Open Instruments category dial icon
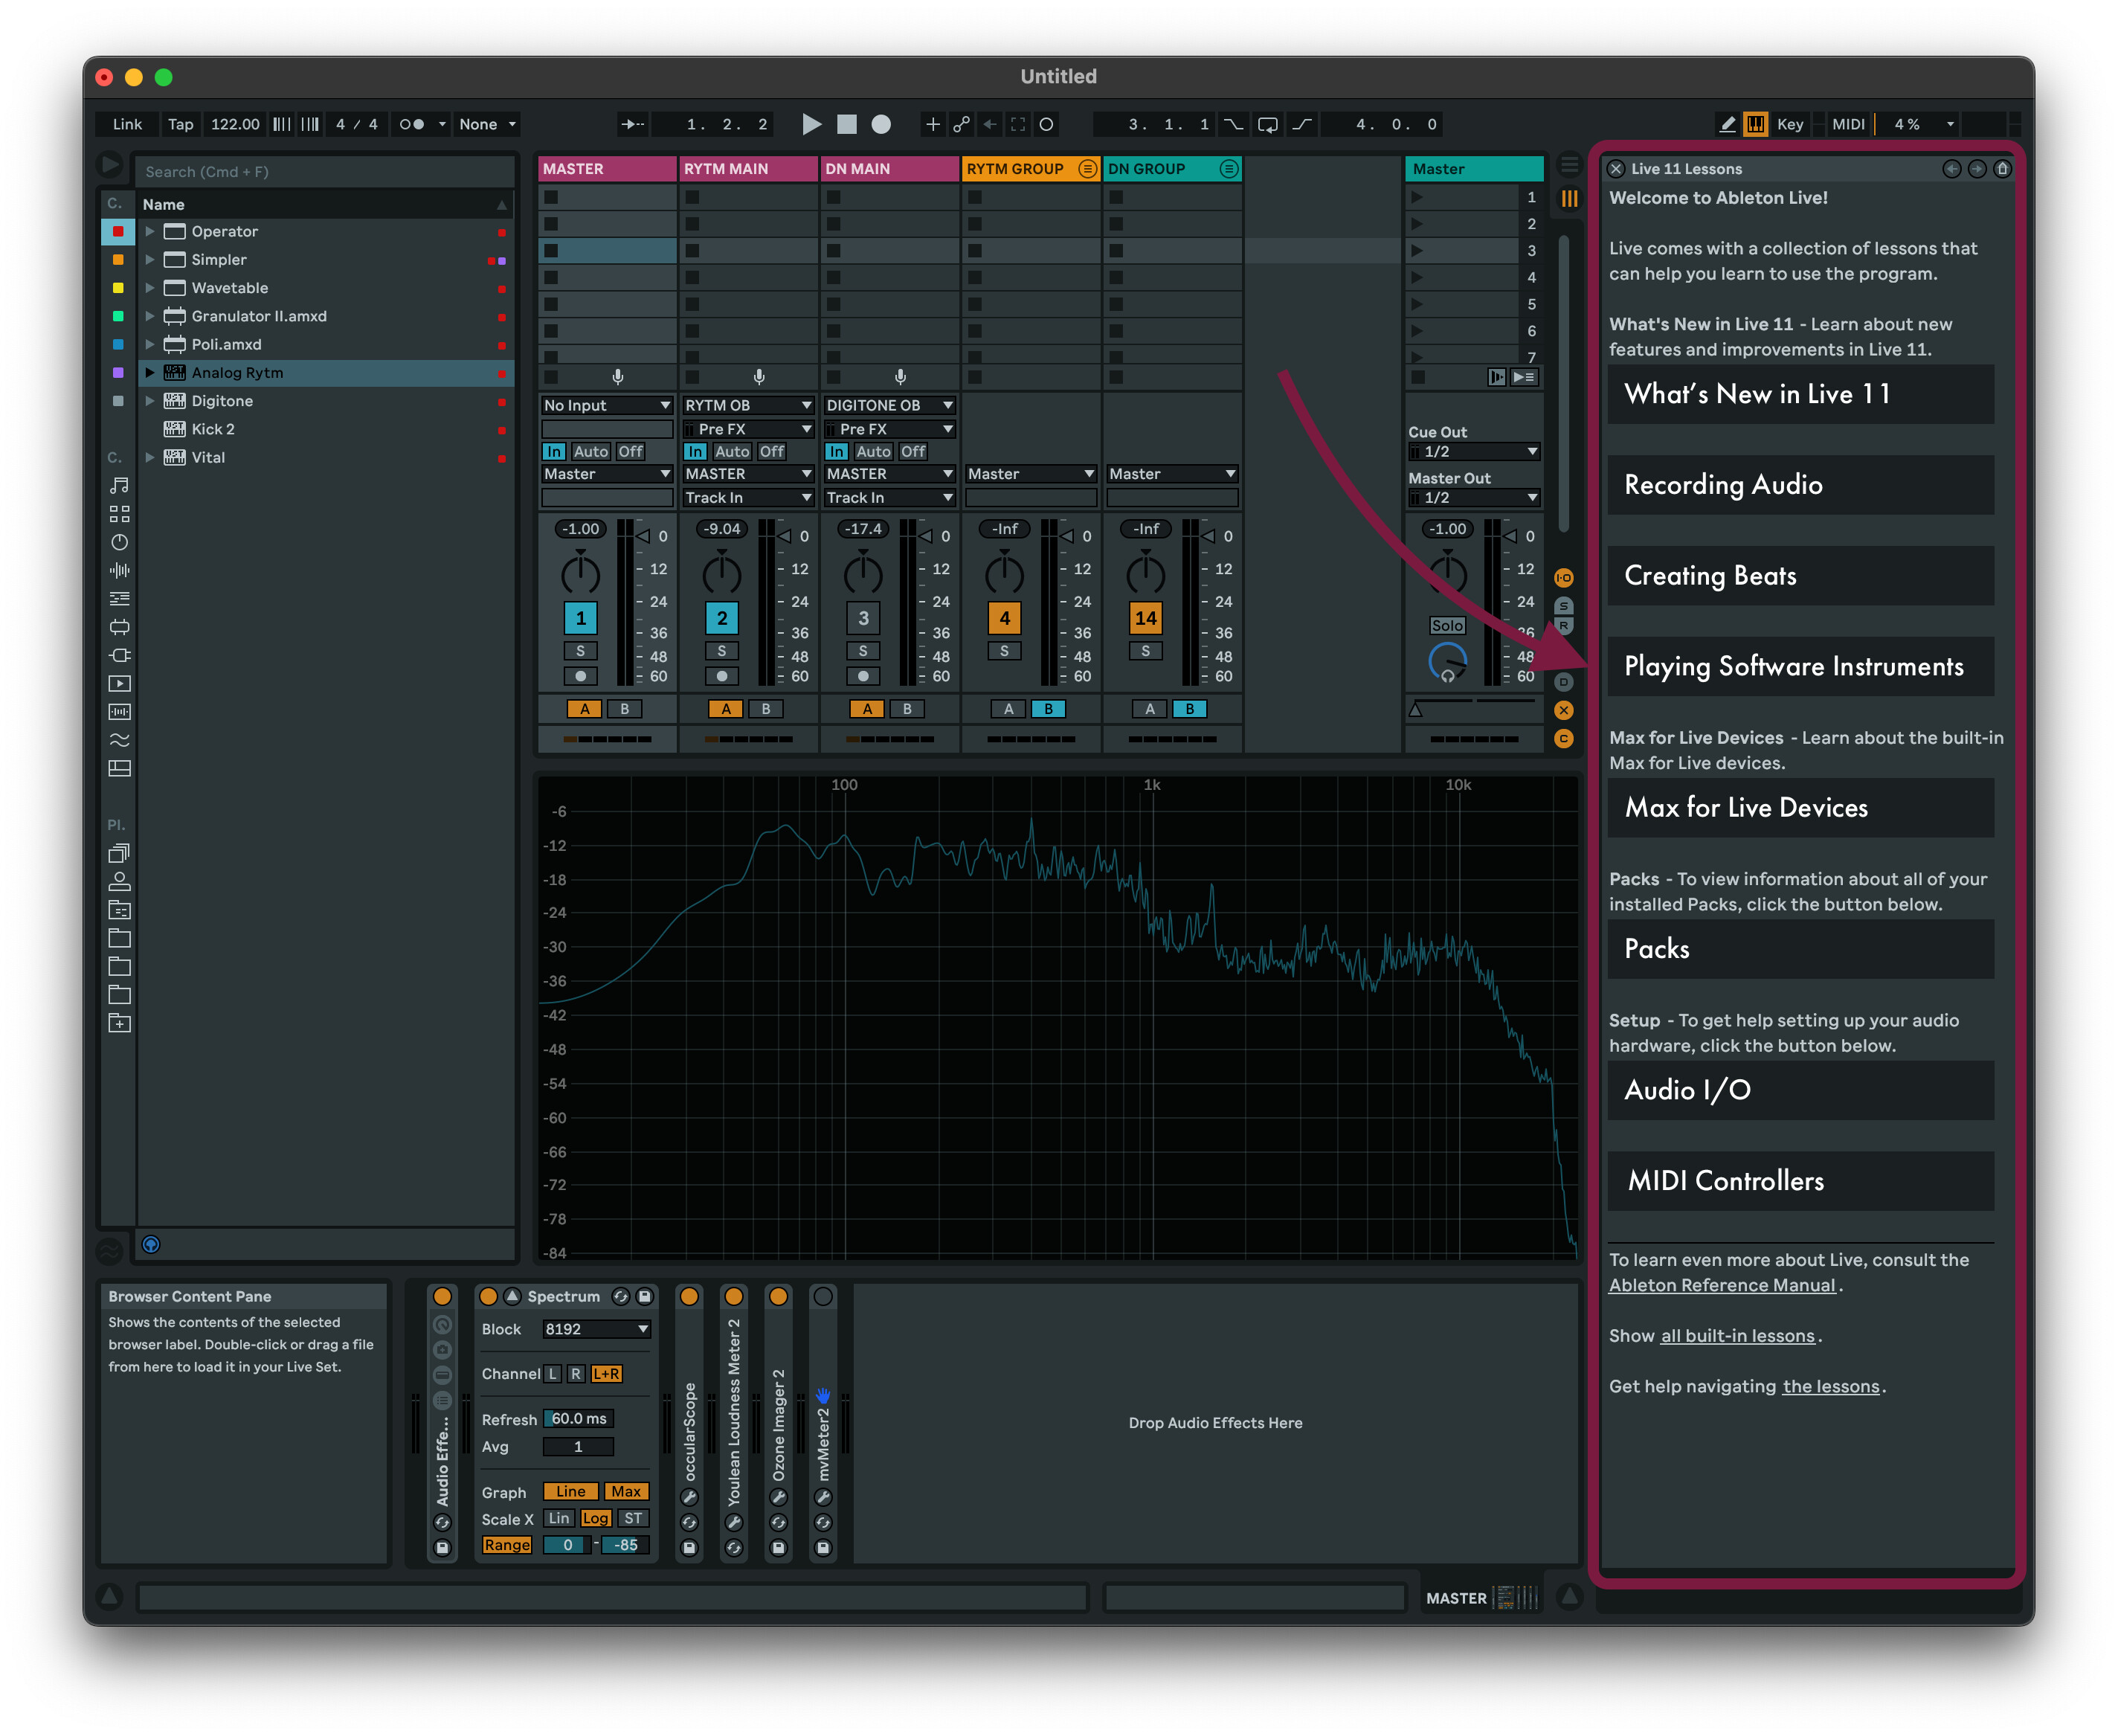 tap(119, 542)
